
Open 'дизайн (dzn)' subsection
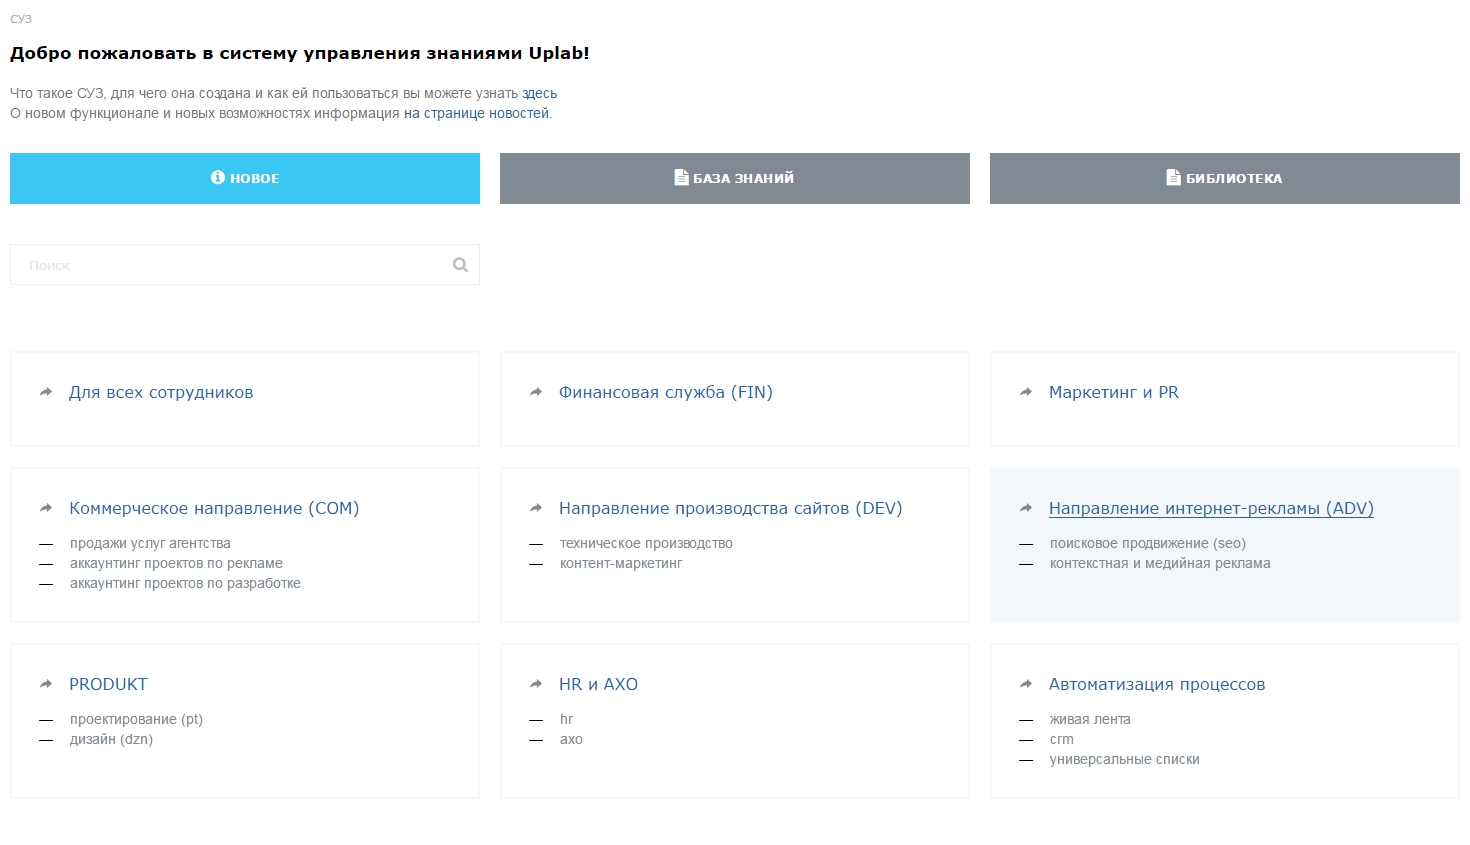[x=111, y=739]
